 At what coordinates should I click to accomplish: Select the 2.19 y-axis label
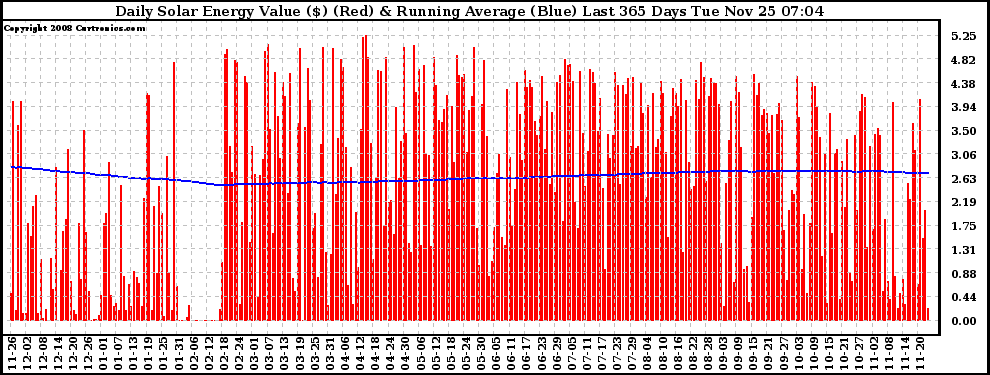click(963, 203)
